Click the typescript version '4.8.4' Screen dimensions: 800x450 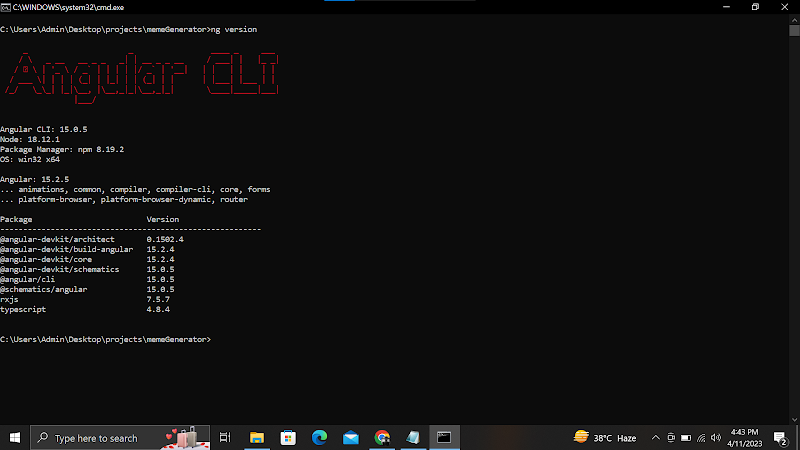[x=158, y=309]
